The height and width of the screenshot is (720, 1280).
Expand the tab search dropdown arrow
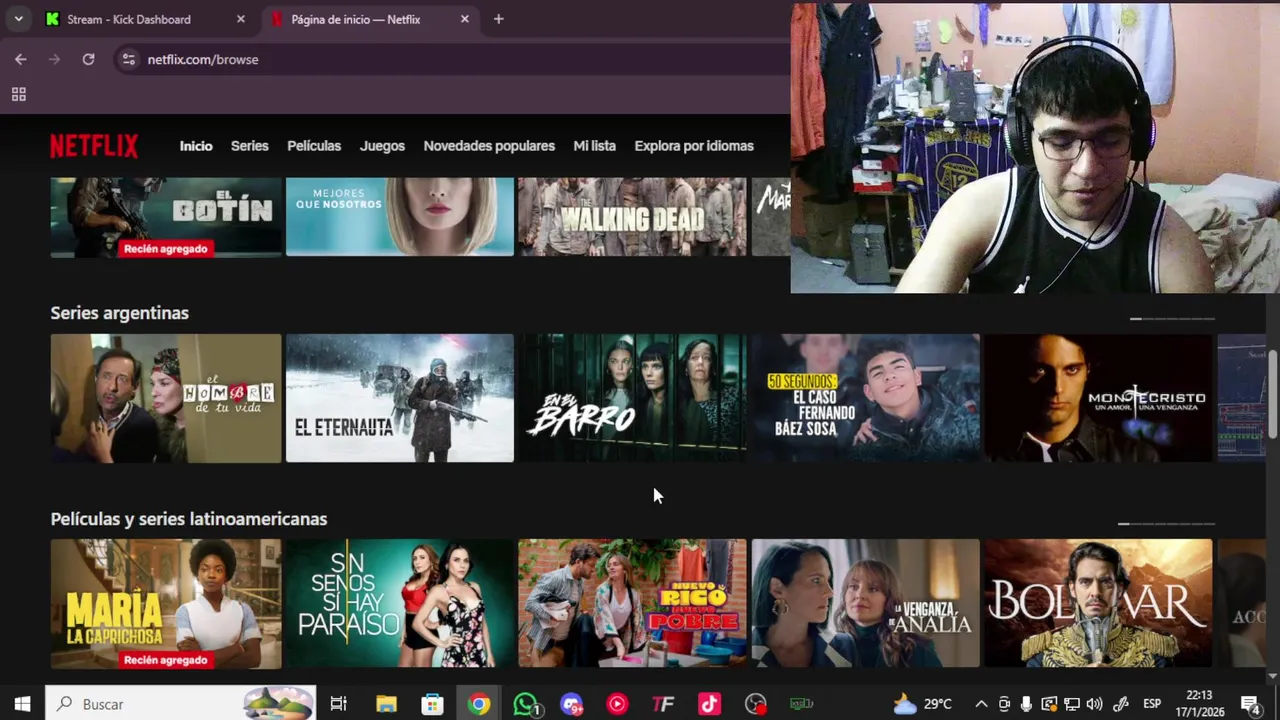(18, 19)
